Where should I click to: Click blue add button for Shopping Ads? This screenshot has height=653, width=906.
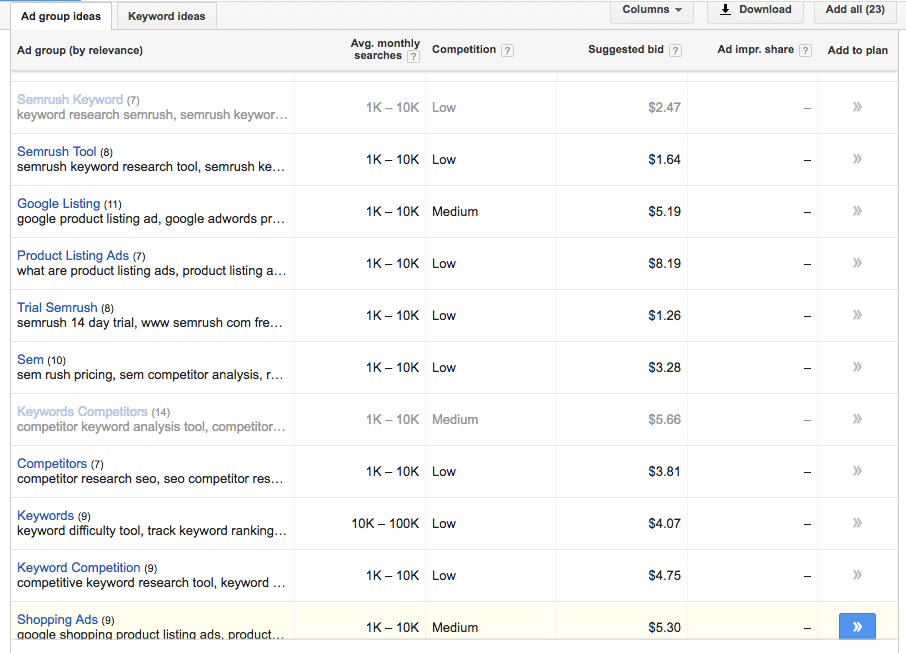click(857, 626)
